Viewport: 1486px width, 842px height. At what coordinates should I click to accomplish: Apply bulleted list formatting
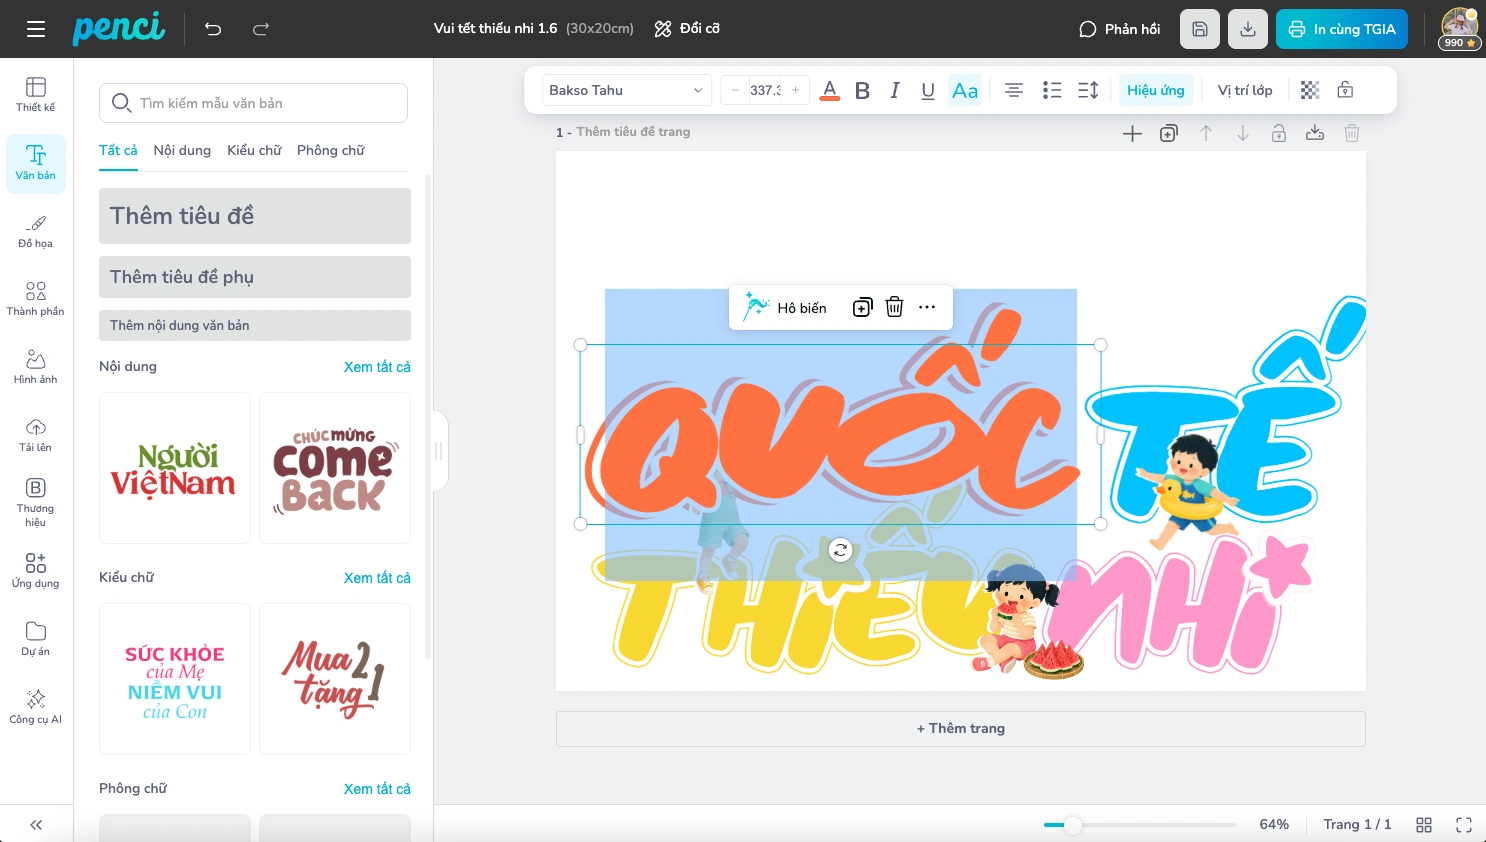pos(1052,90)
